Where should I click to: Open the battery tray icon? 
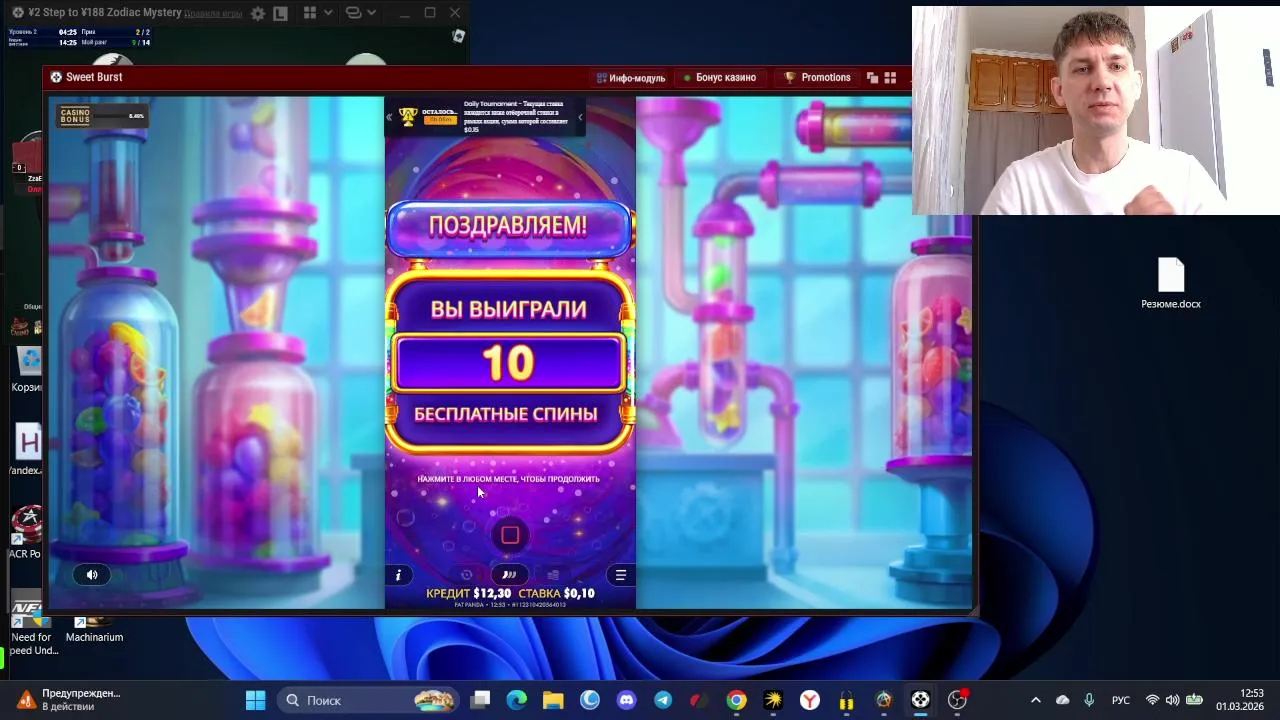[x=1194, y=700]
